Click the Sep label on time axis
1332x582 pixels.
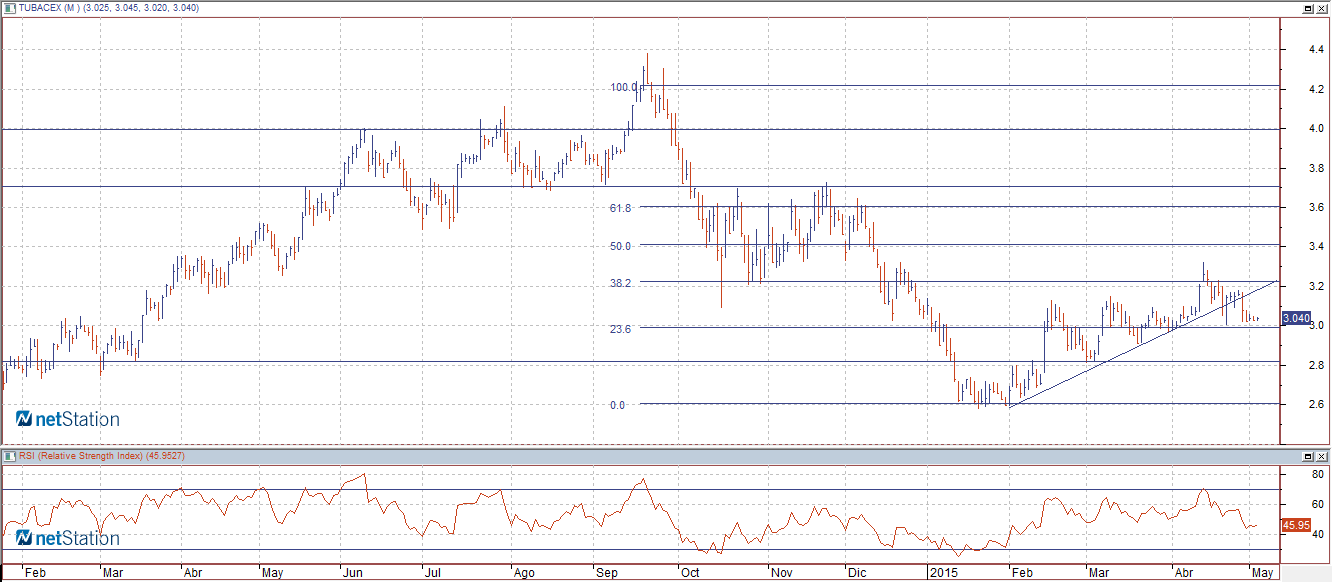(606, 574)
